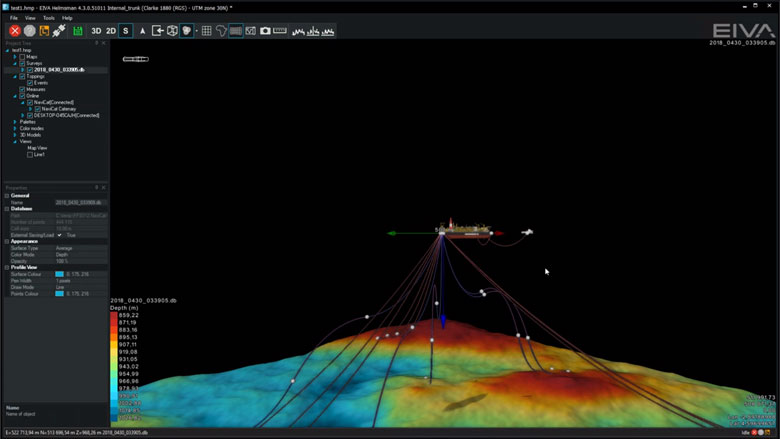Enable the Line1 view checkbox
The height and width of the screenshot is (439, 780).
pos(30,155)
